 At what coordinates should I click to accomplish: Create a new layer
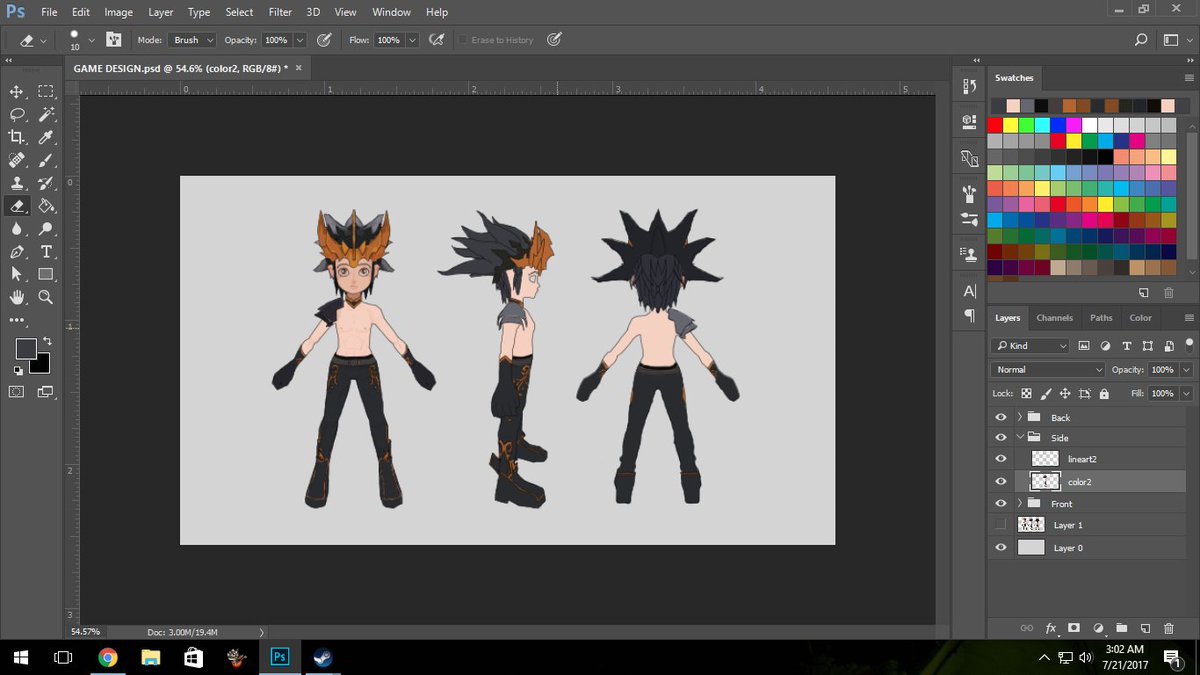(x=1146, y=628)
